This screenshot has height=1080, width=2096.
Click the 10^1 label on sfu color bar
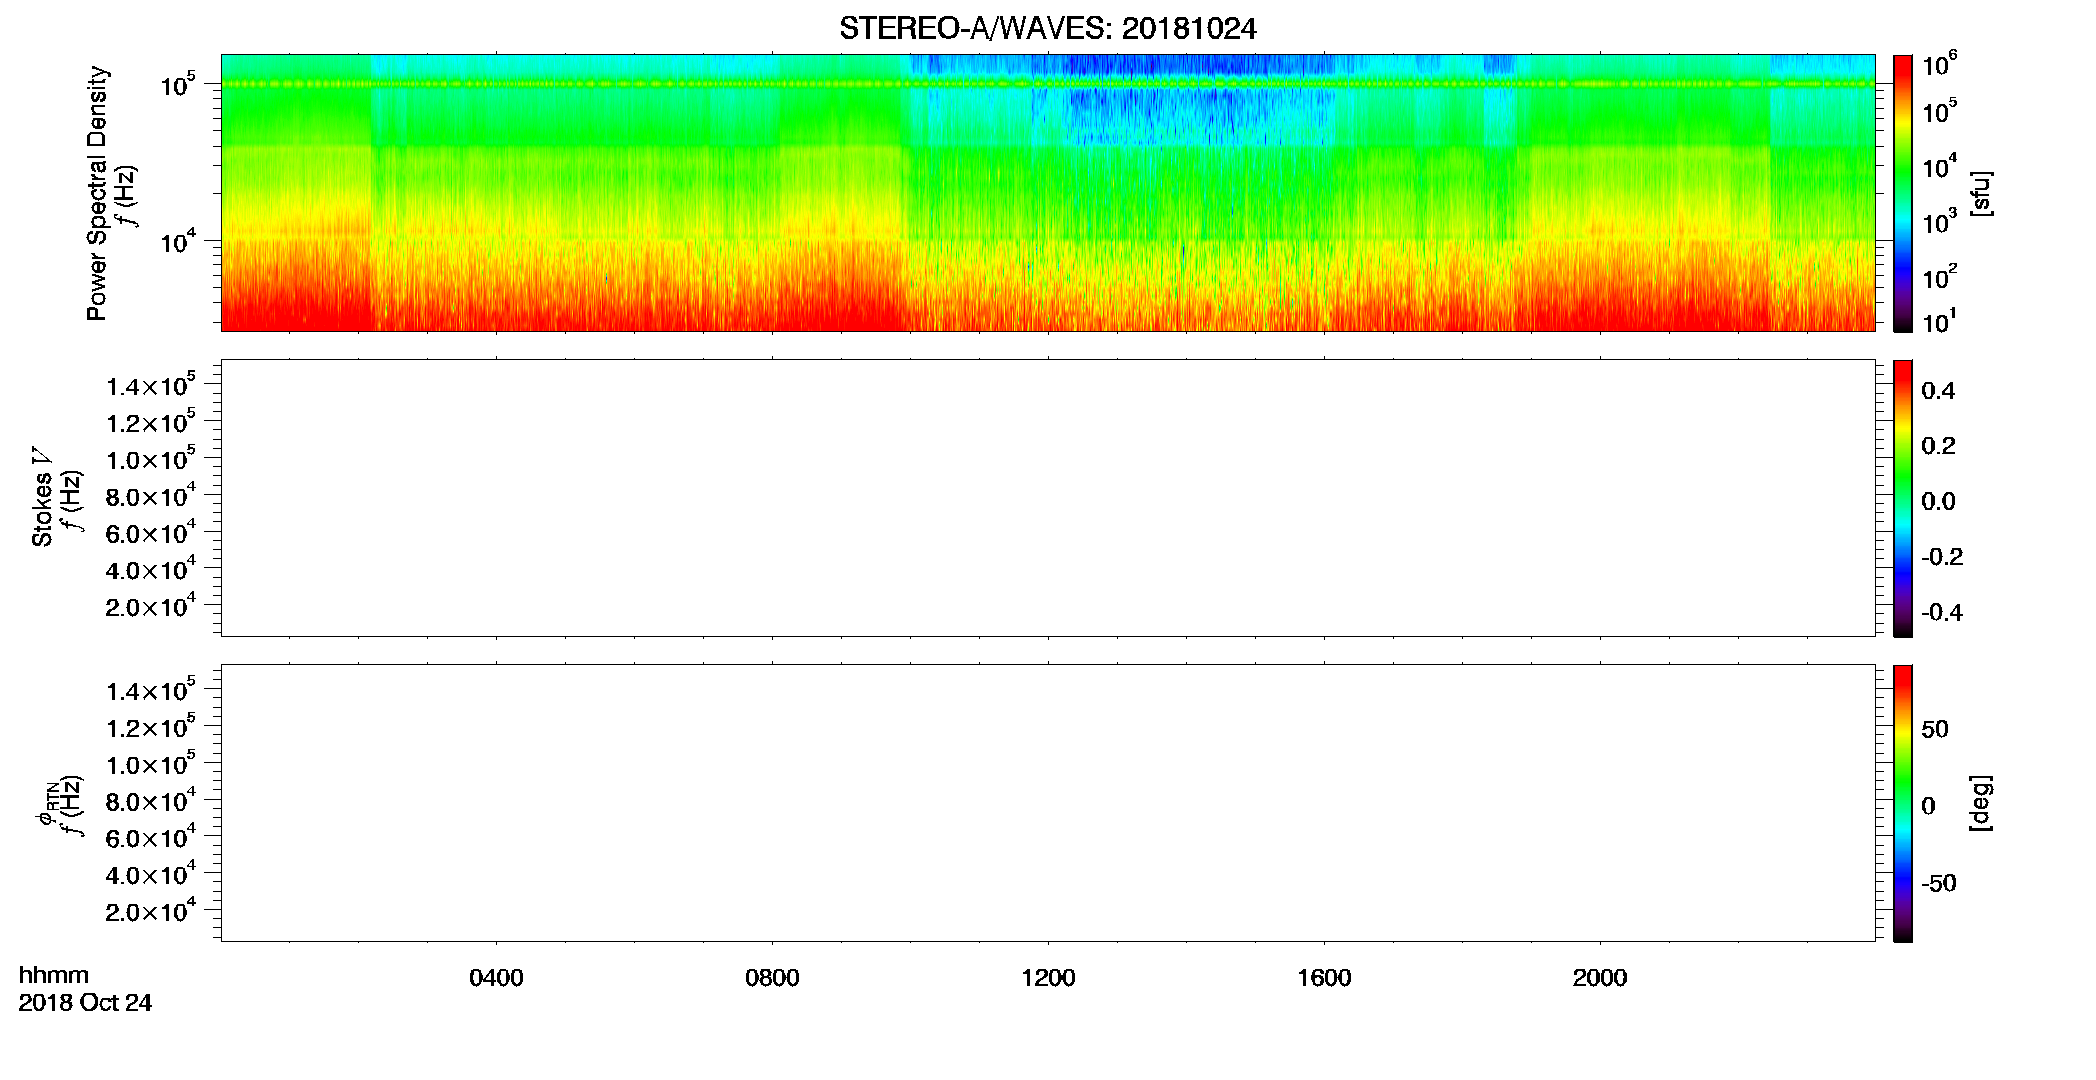1939,321
